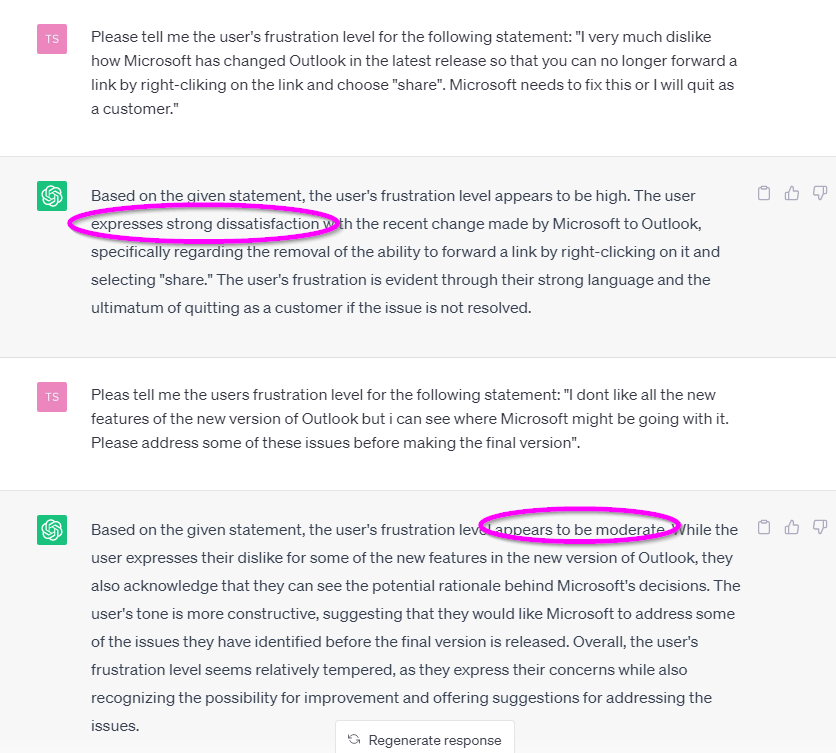Click the second TS user avatar
836x753 pixels.
tap(52, 397)
